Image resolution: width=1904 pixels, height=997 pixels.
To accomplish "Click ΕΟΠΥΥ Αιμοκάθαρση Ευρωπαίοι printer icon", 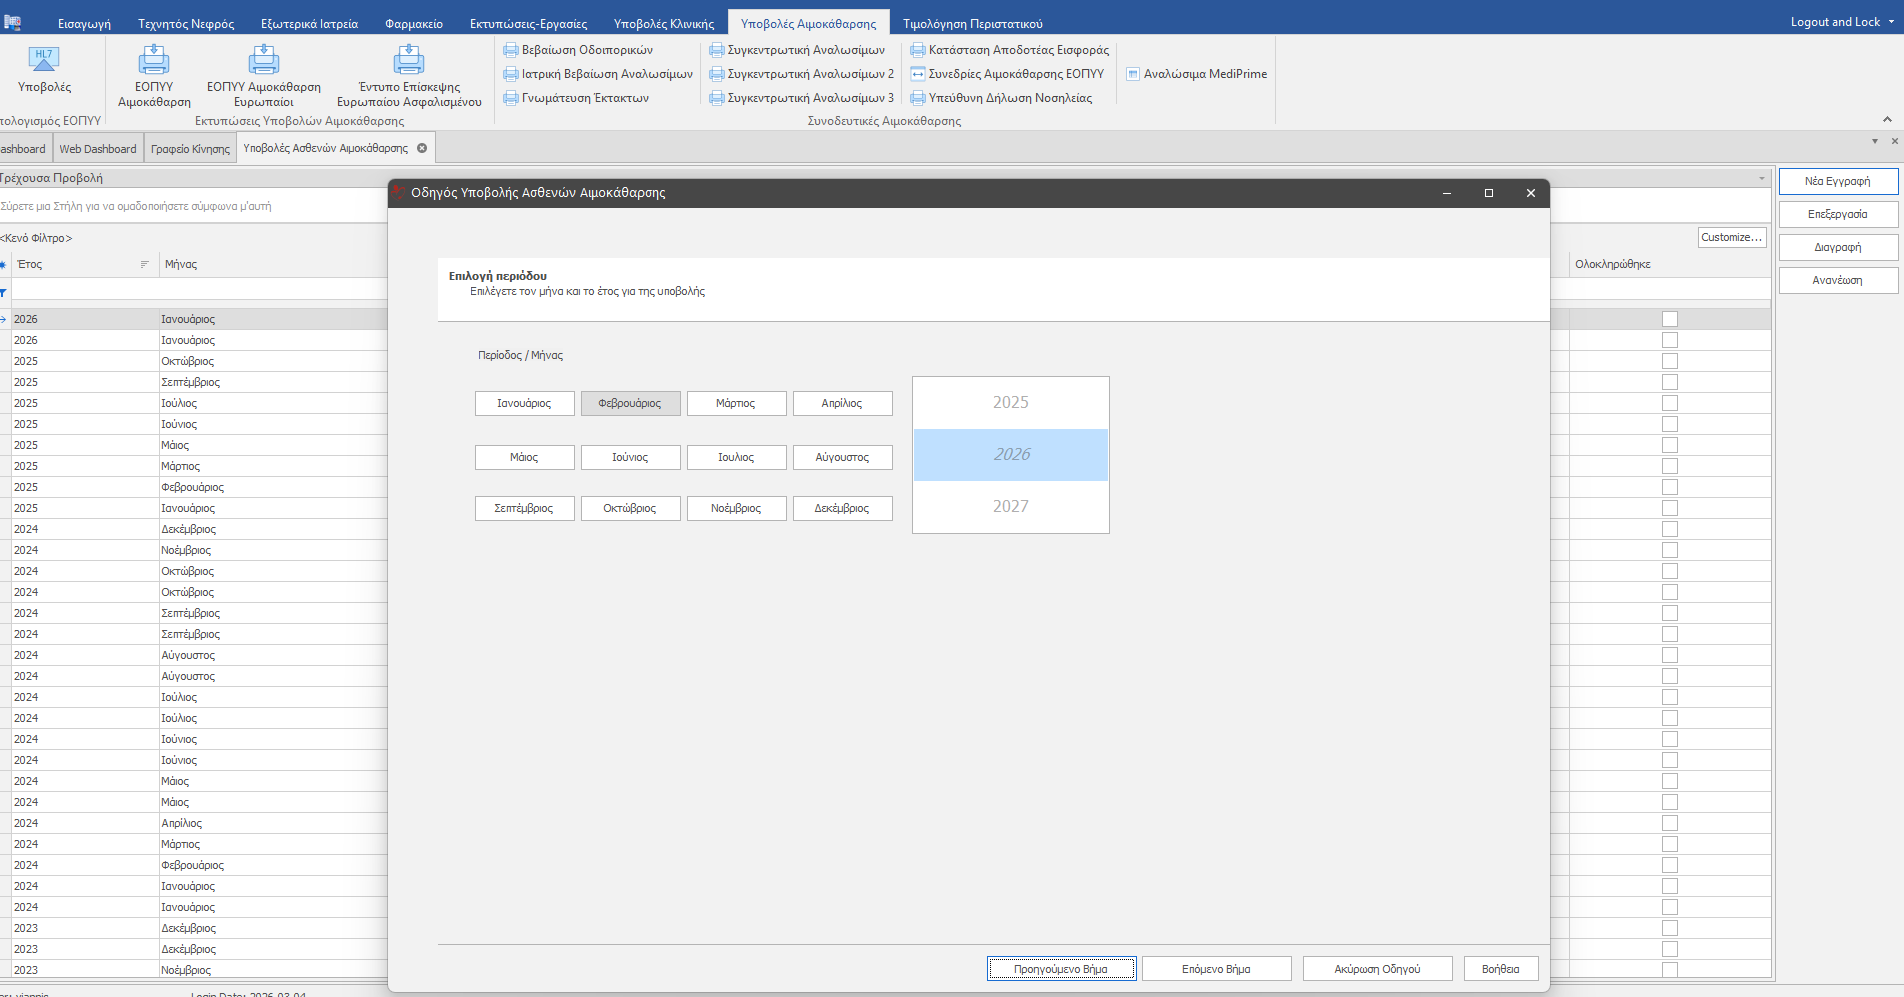I will [x=264, y=61].
